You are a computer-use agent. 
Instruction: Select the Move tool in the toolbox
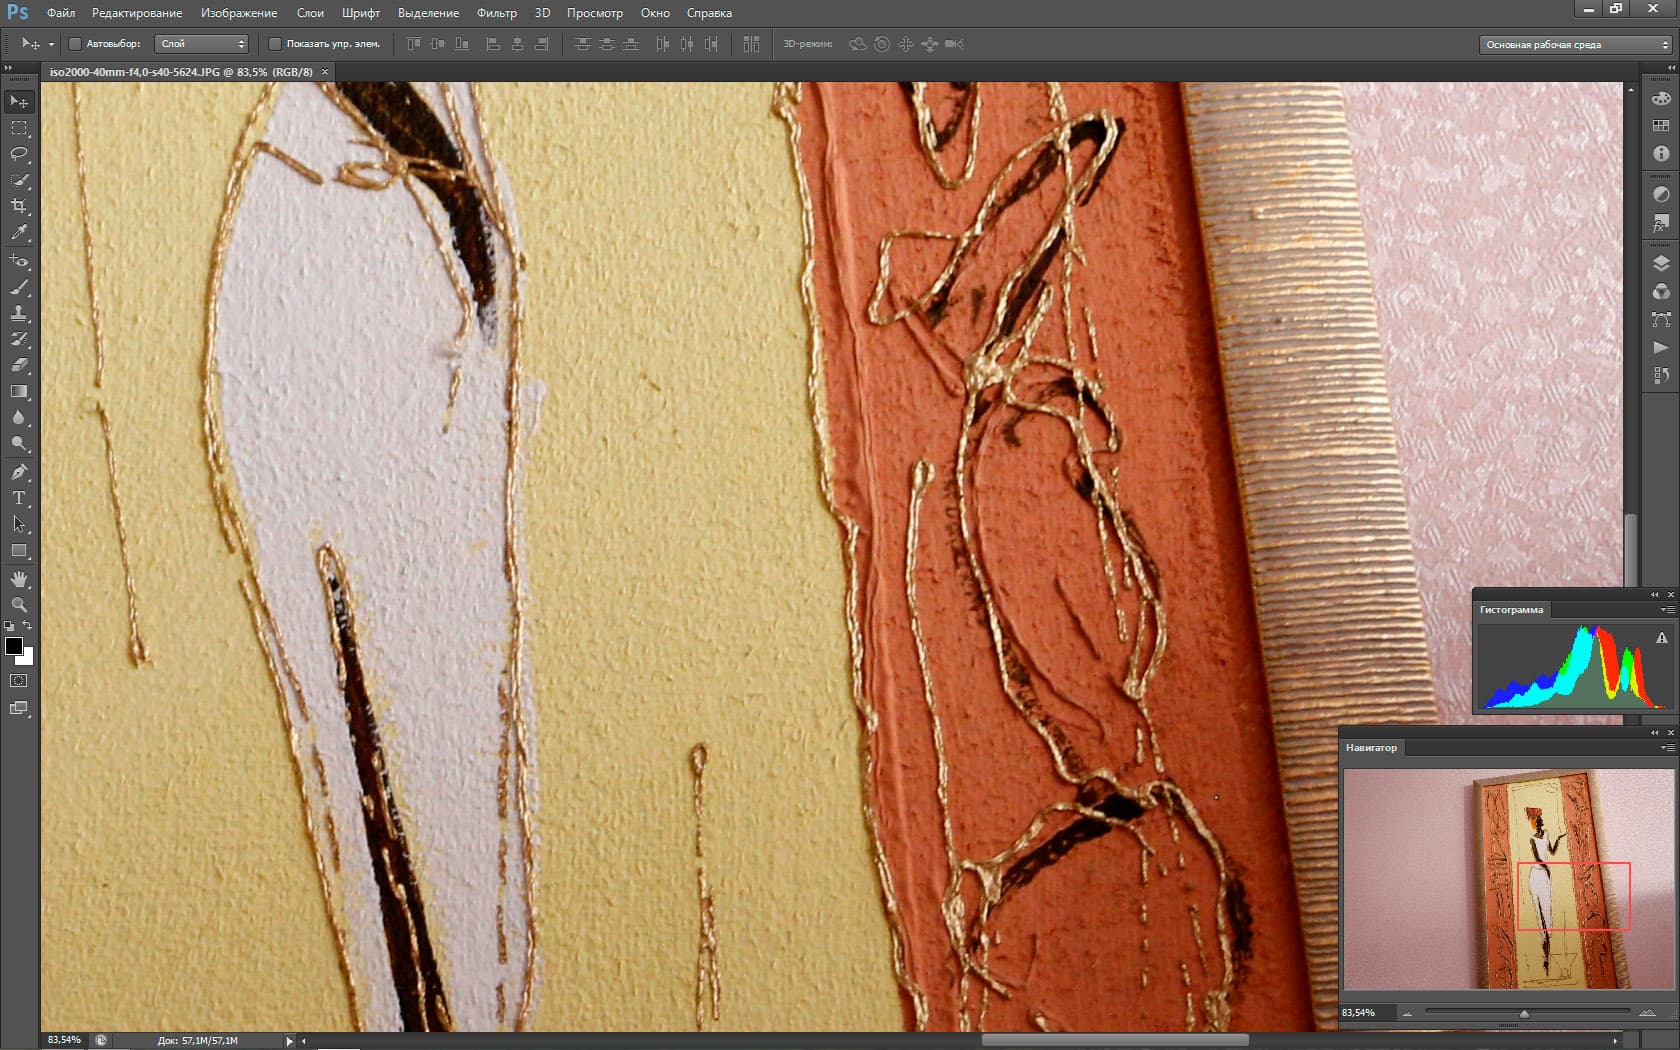pos(19,102)
